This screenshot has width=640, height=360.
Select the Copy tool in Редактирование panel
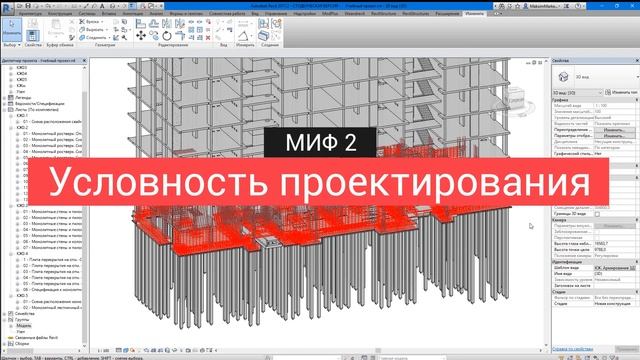(154, 36)
